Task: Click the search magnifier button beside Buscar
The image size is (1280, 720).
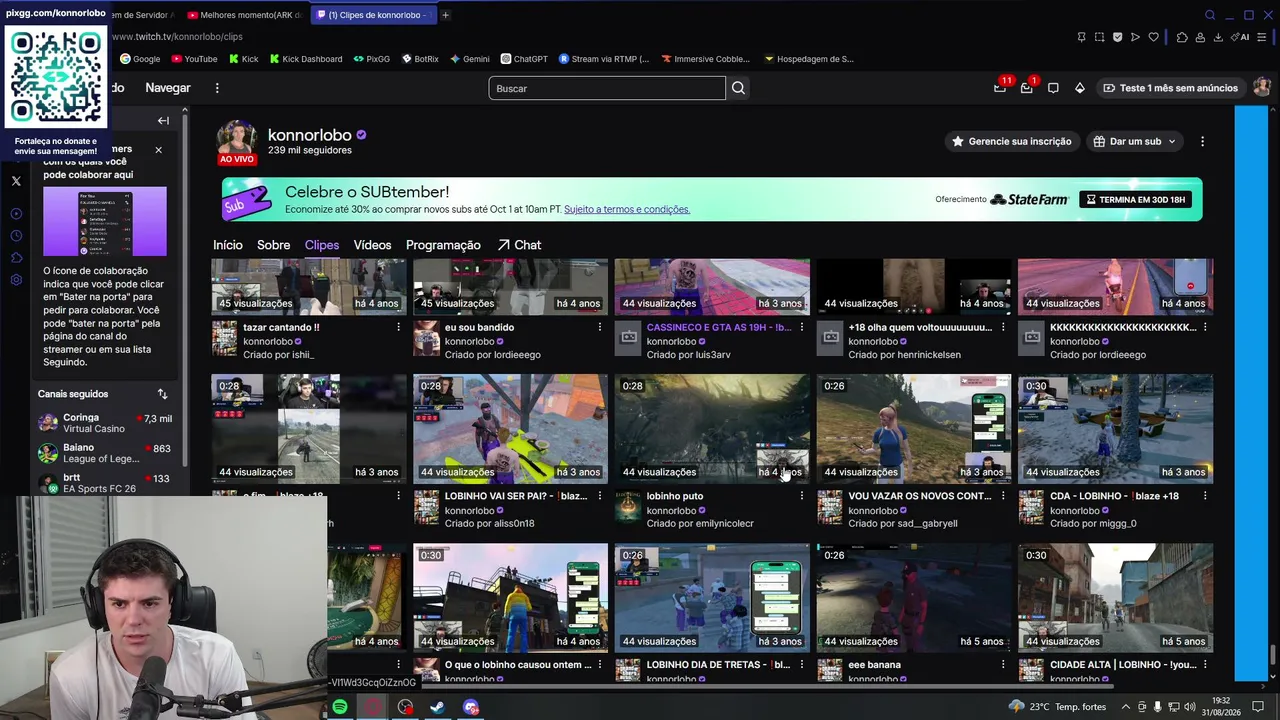Action: pos(738,88)
